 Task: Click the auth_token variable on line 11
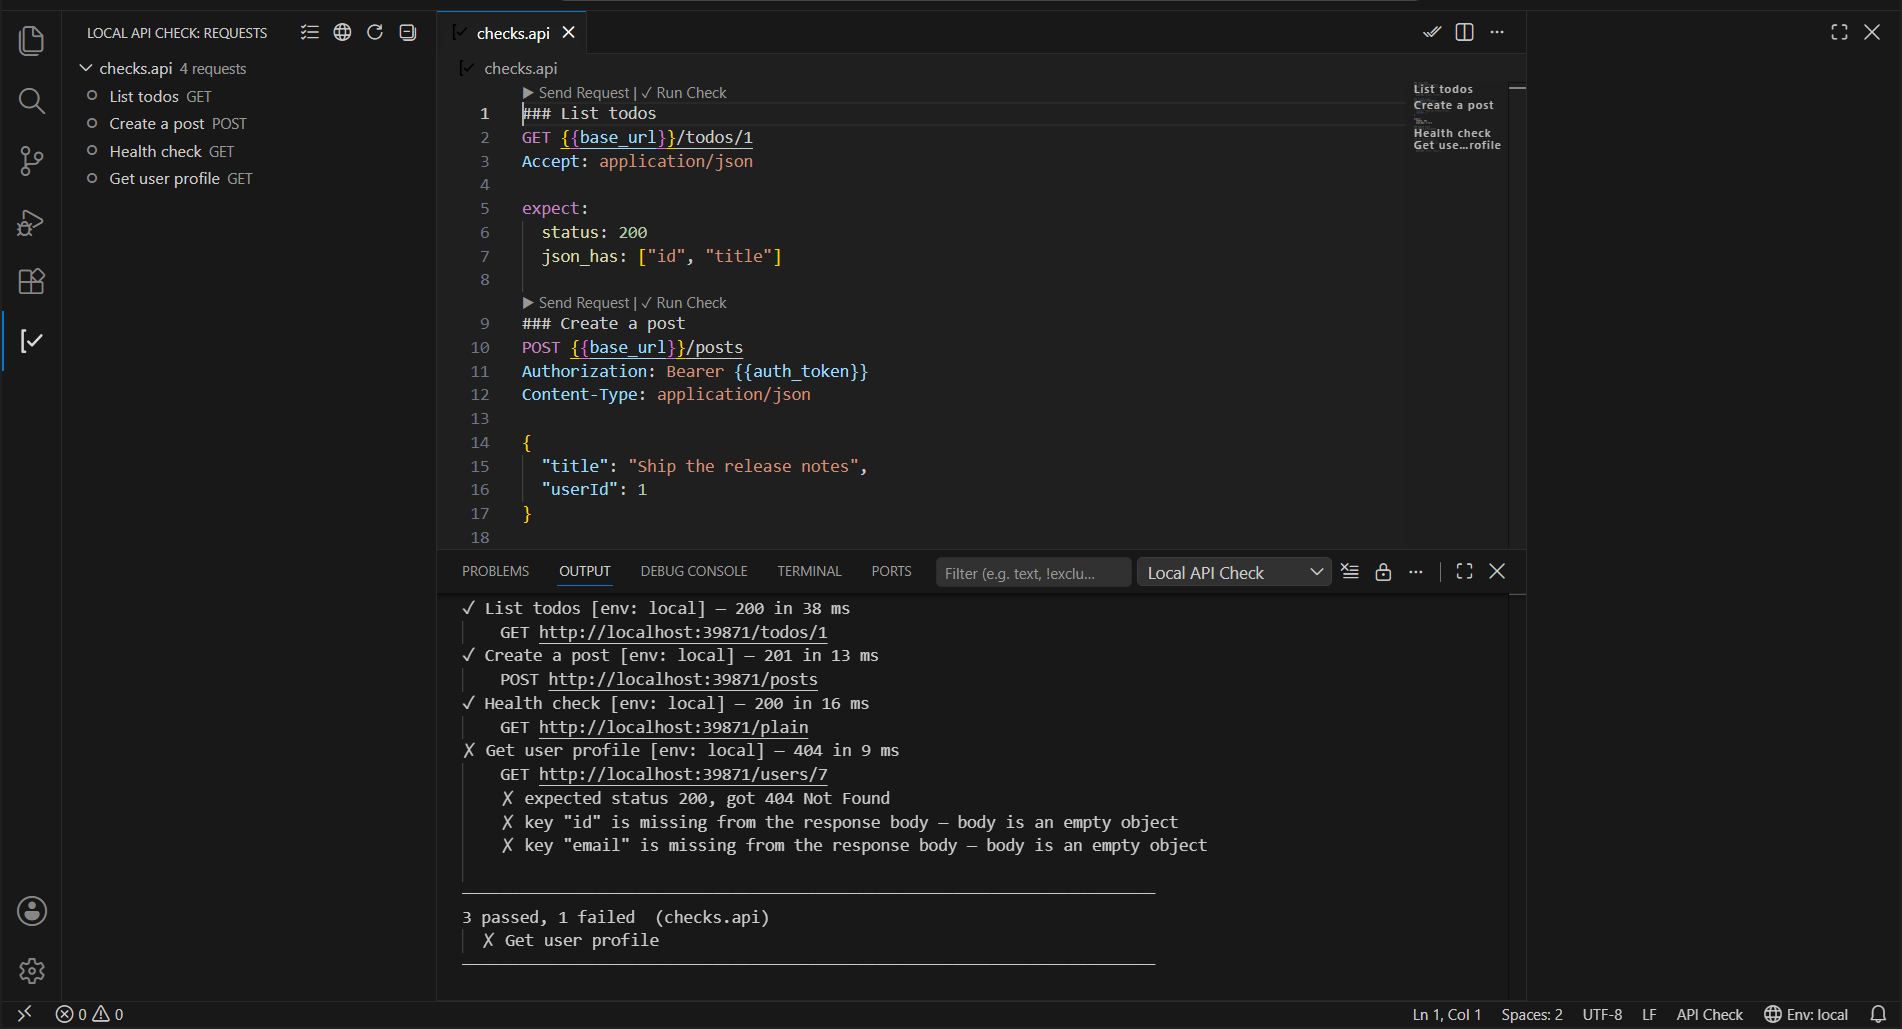[801, 372]
